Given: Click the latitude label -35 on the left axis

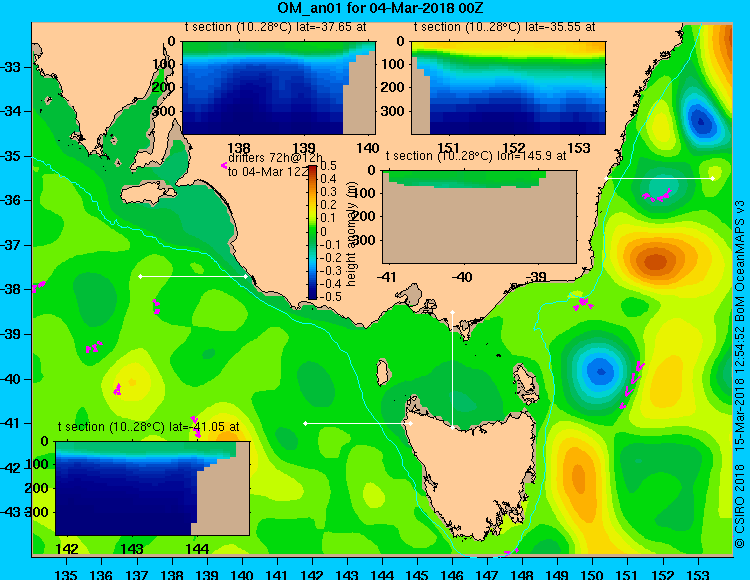Looking at the screenshot, I should point(11,156).
